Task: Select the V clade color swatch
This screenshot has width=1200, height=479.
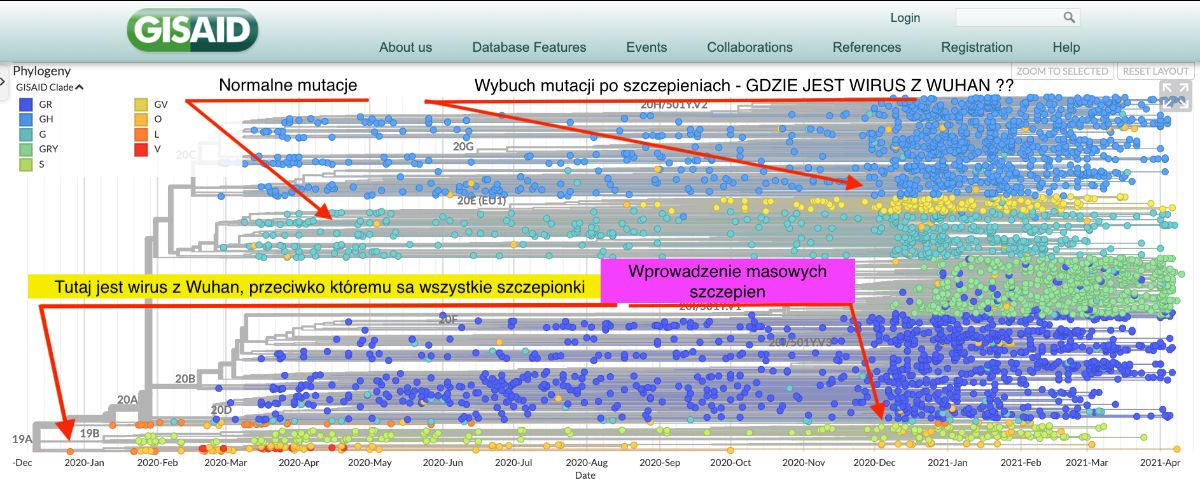Action: (x=142, y=148)
